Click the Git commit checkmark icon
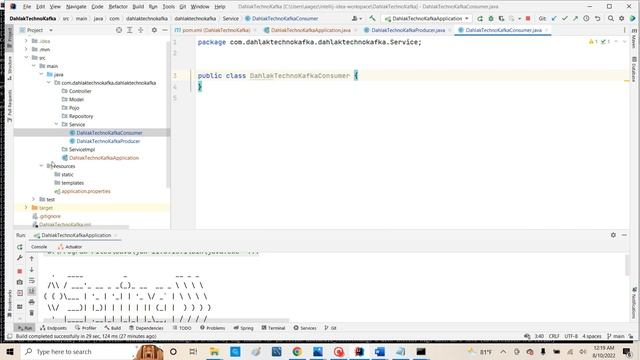 click(x=564, y=18)
